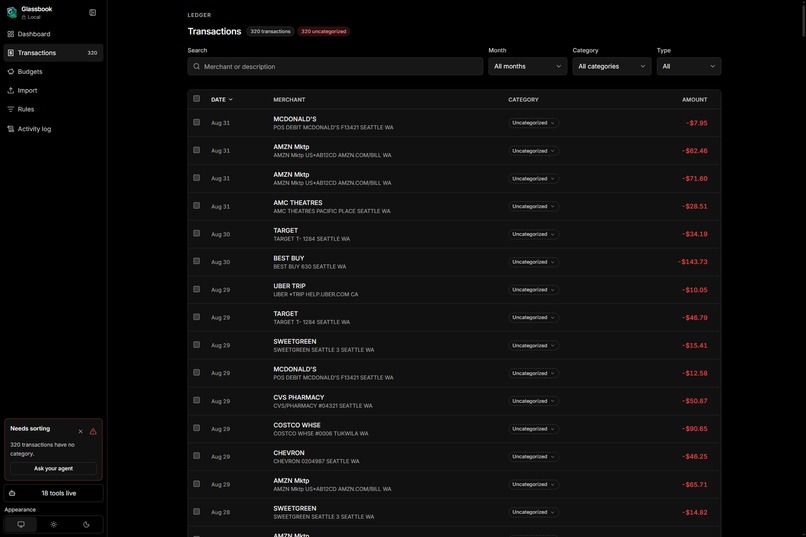
Task: Switch to dark theme moon icon
Action: (x=86, y=525)
